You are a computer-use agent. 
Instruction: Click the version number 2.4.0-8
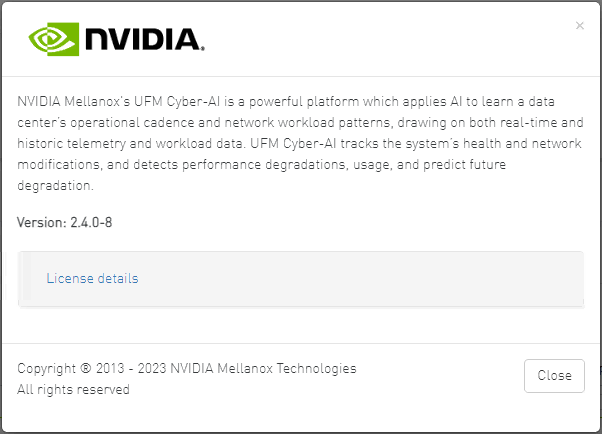coord(90,222)
